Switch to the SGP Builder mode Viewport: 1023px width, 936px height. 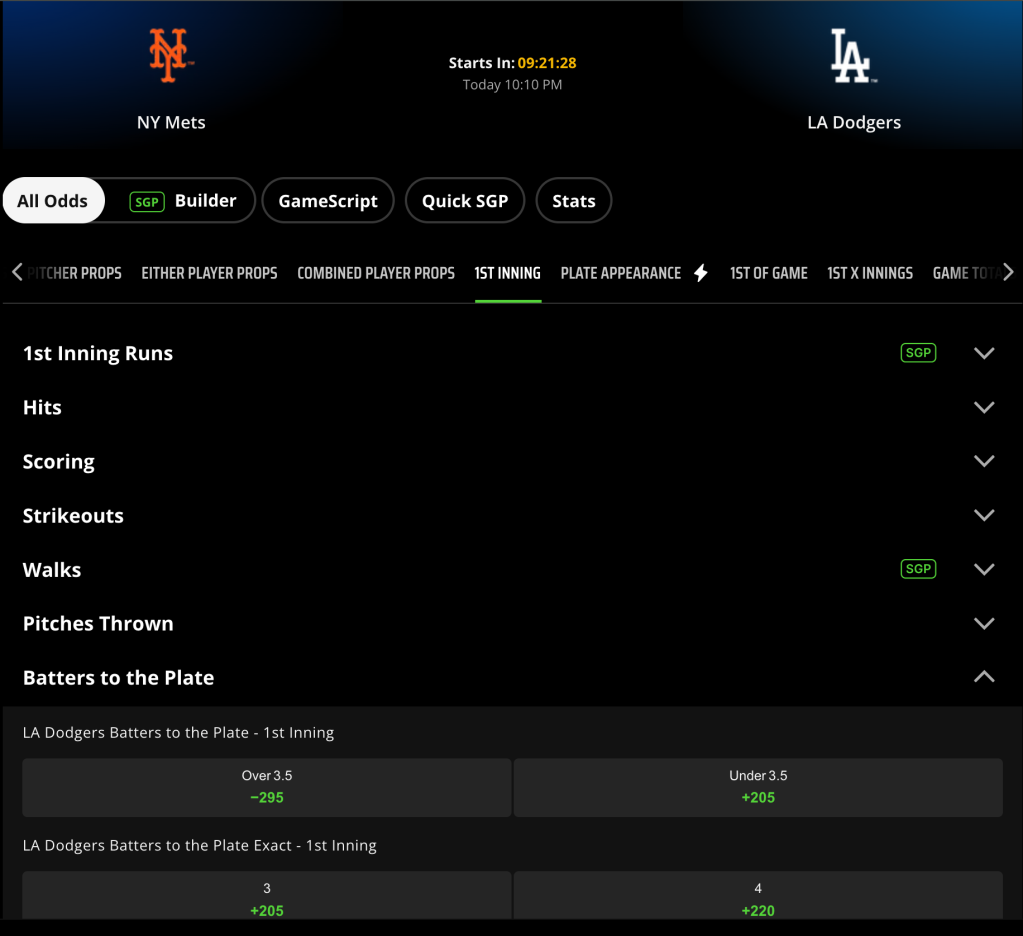point(183,200)
